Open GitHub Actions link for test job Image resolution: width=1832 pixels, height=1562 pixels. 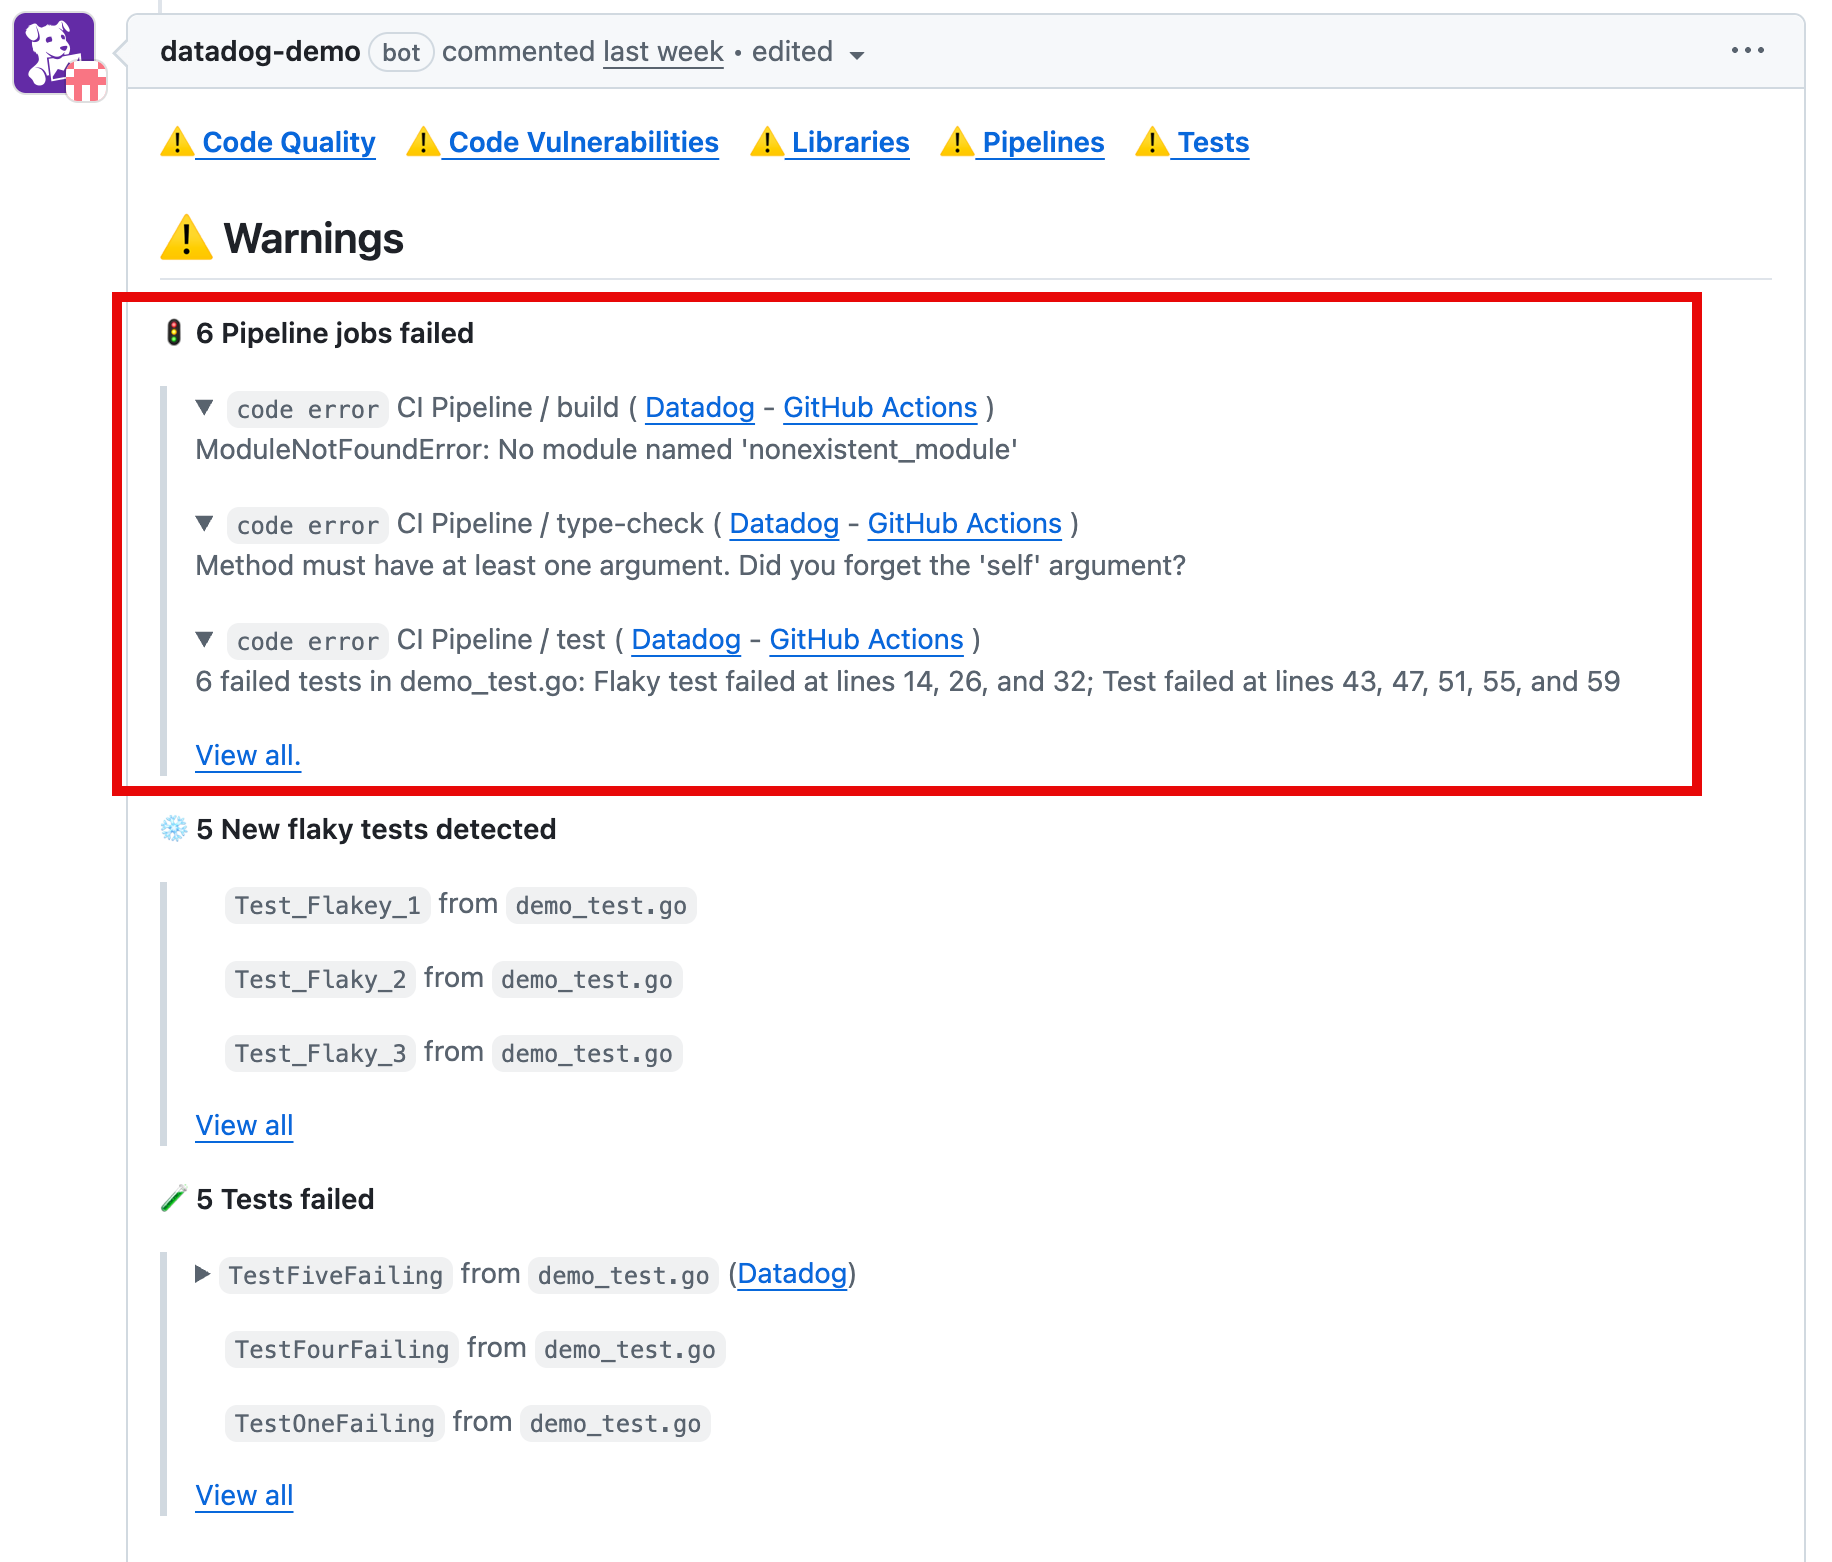867,639
